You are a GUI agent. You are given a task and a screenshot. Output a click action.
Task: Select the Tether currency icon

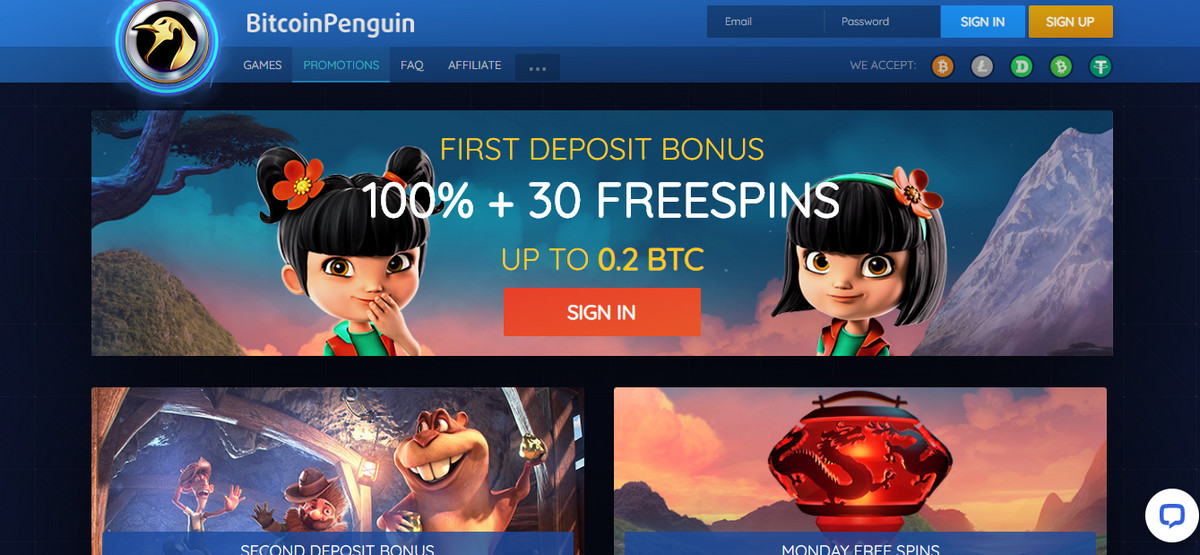pyautogui.click(x=1101, y=66)
